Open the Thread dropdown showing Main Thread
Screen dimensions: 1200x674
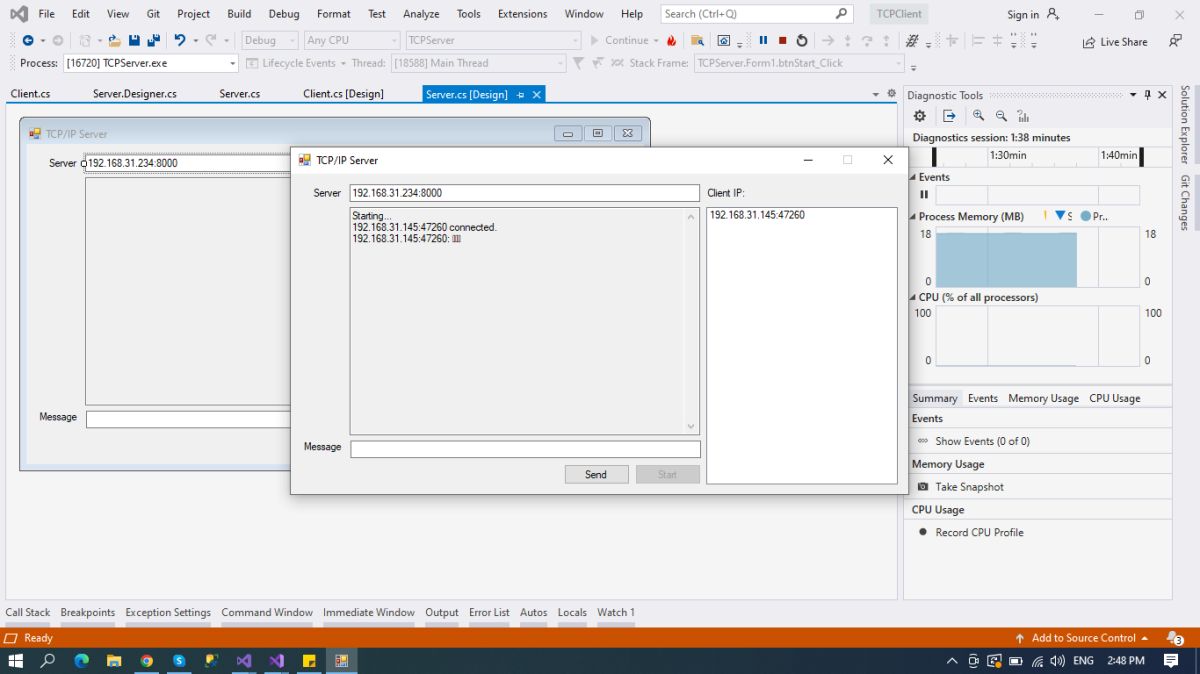pyautogui.click(x=560, y=63)
